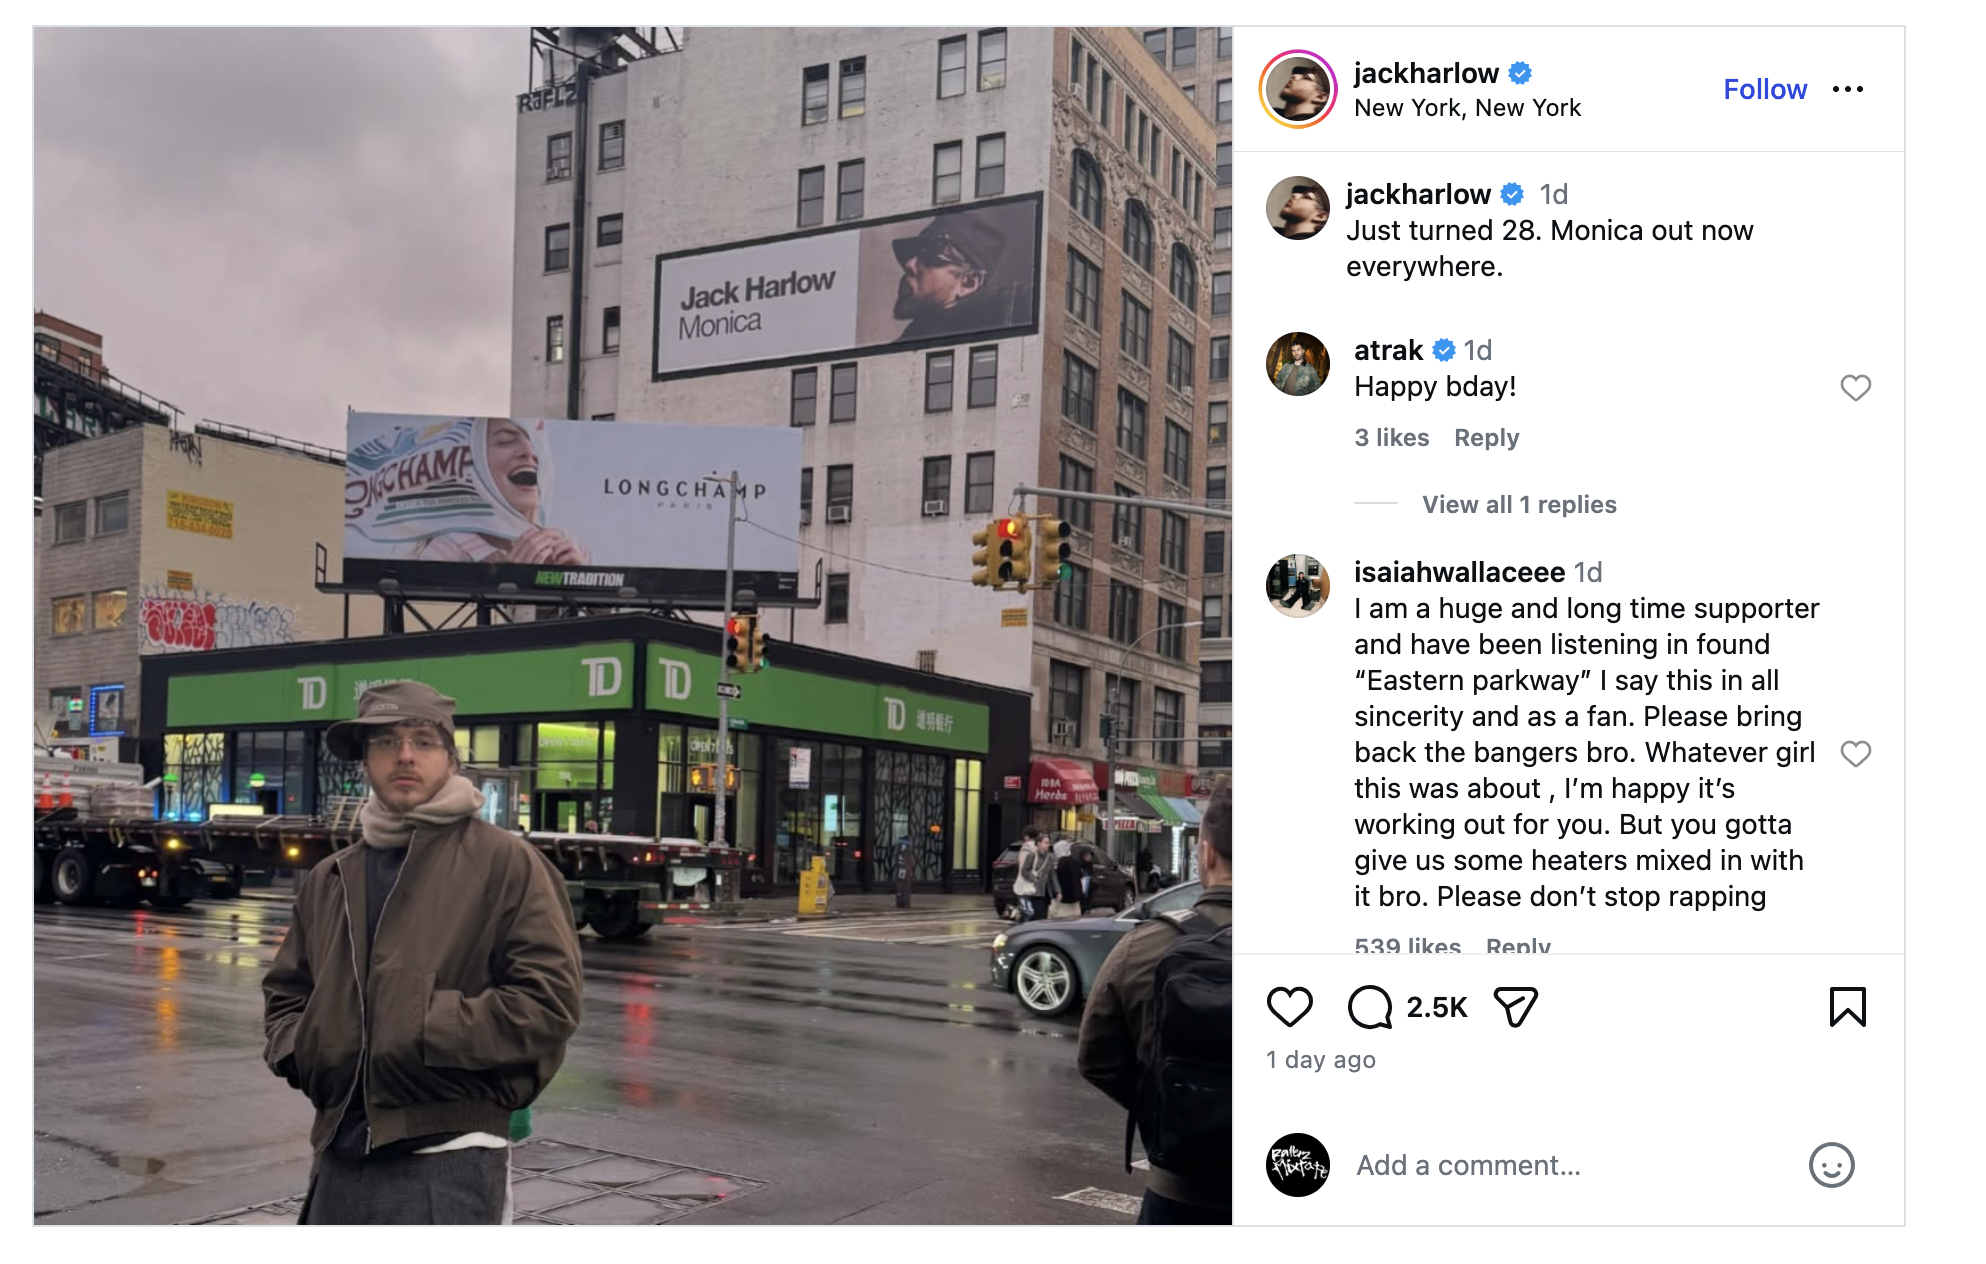Share post with paper plane icon
This screenshot has width=1986, height=1264.
pyautogui.click(x=1515, y=1007)
